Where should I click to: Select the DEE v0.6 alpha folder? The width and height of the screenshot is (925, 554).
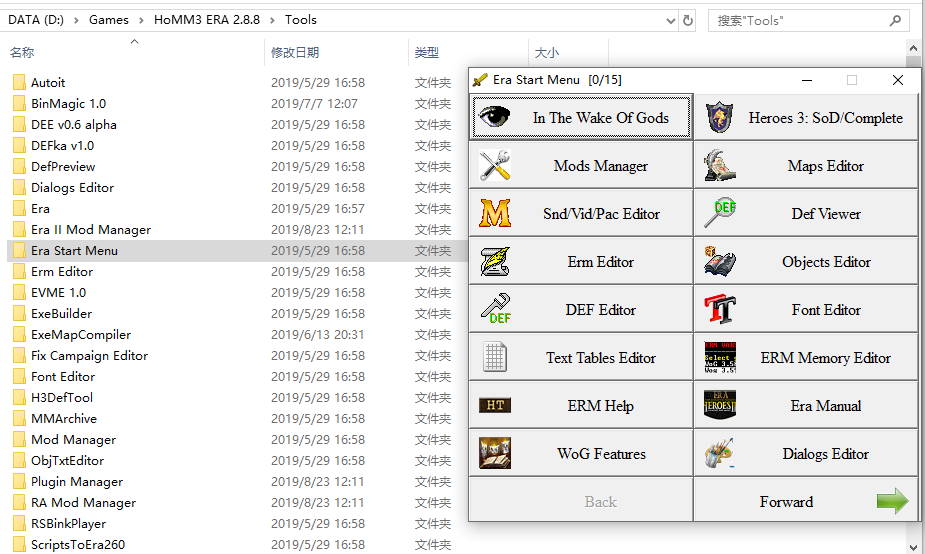tap(74, 124)
